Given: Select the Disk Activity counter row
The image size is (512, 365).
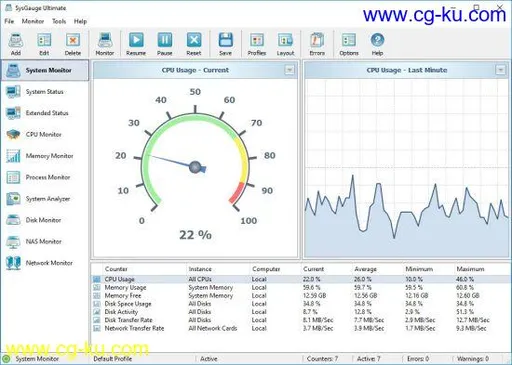Looking at the screenshot, I should [x=301, y=312].
